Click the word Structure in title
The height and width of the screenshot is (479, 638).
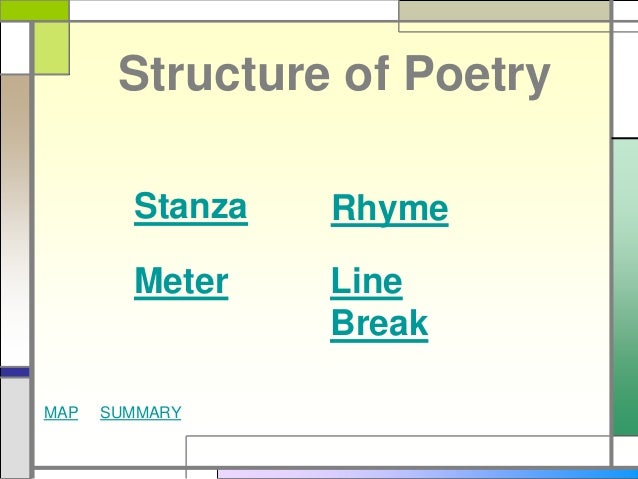pos(224,74)
